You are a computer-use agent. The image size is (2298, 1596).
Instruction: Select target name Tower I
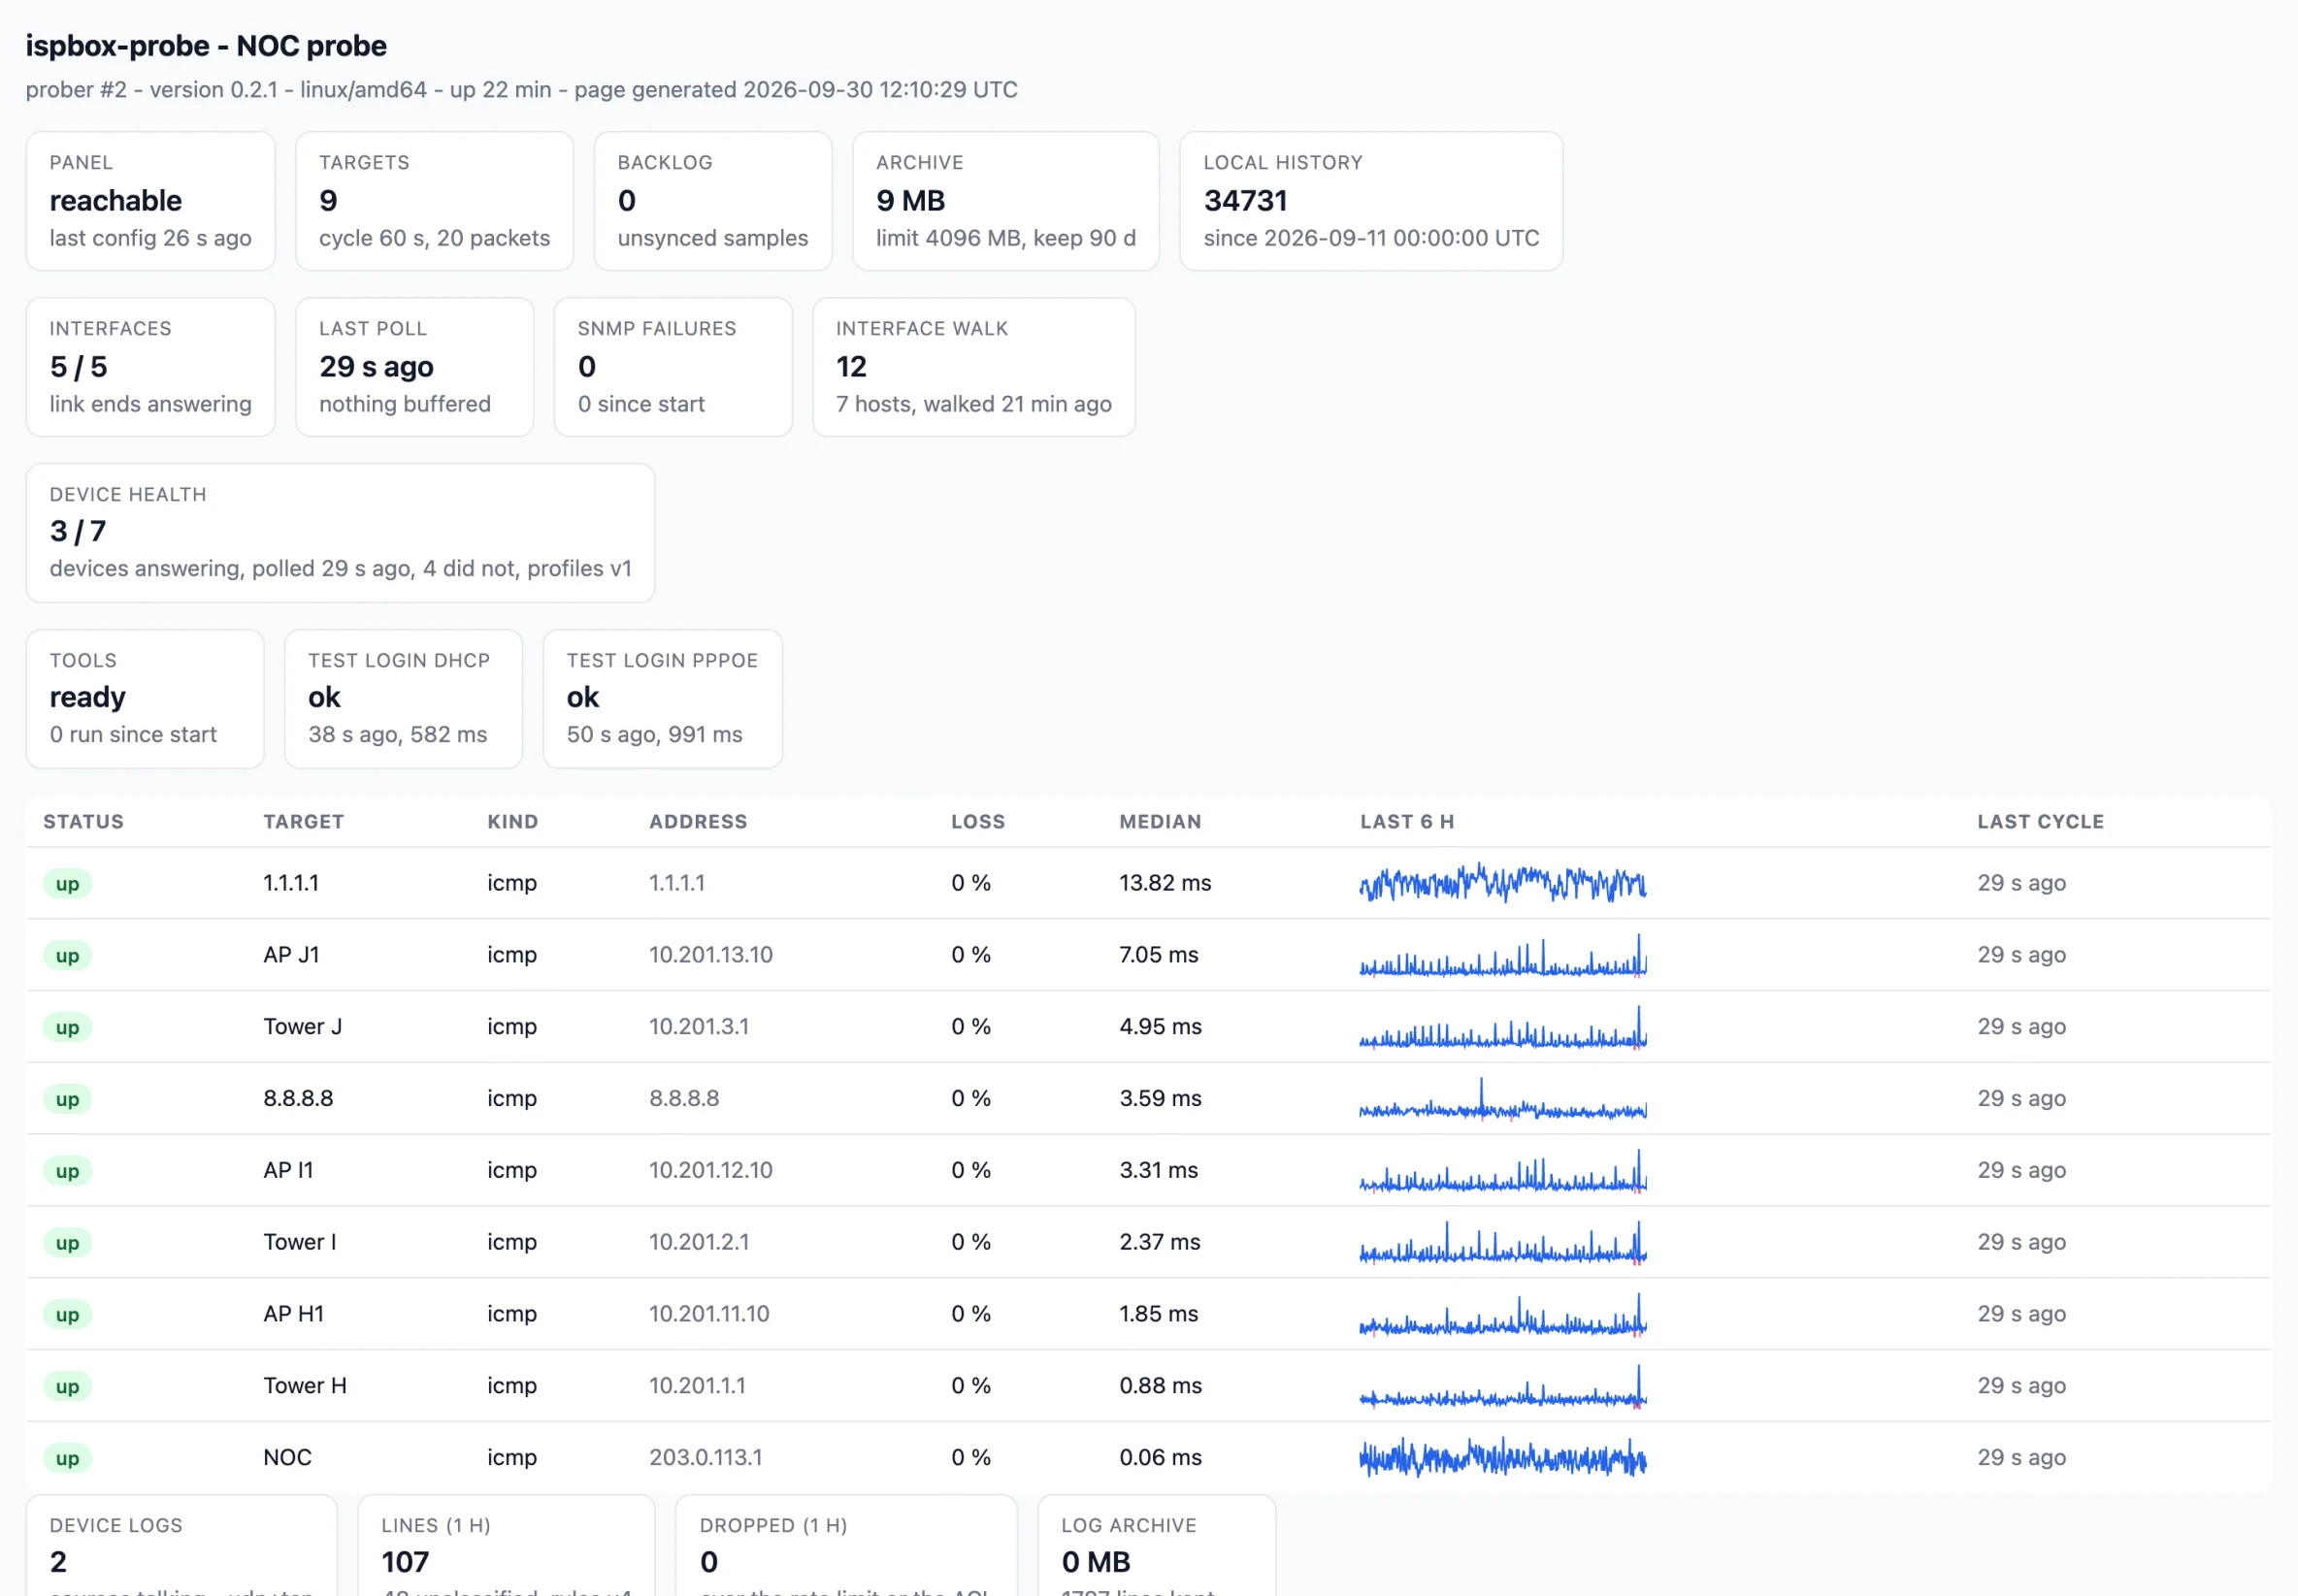(x=299, y=1242)
